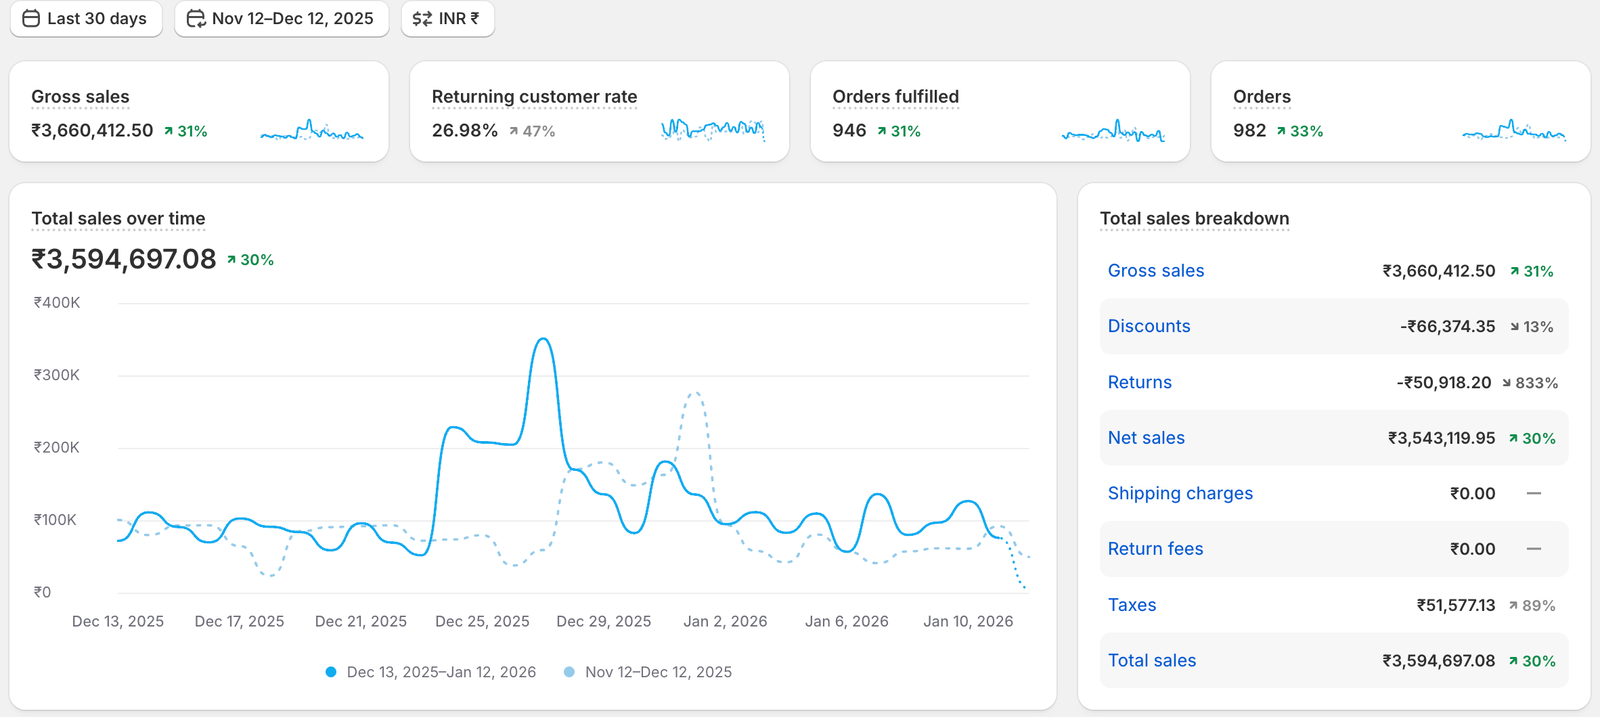1600x717 pixels.
Task: Open the Returning customer rate card title
Action: coord(534,97)
